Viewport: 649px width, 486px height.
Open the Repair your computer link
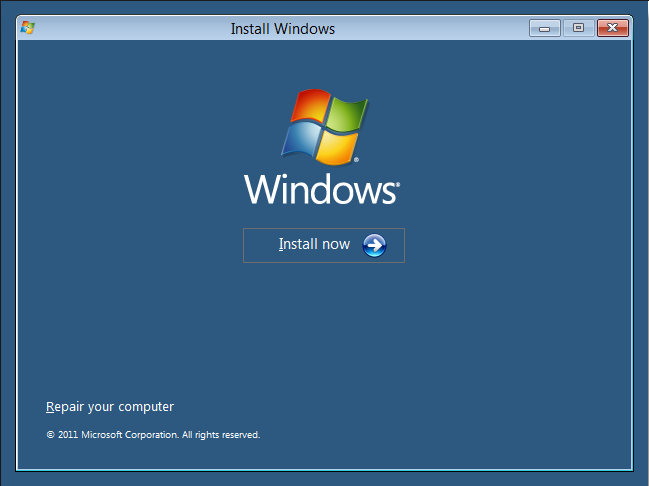(x=110, y=407)
